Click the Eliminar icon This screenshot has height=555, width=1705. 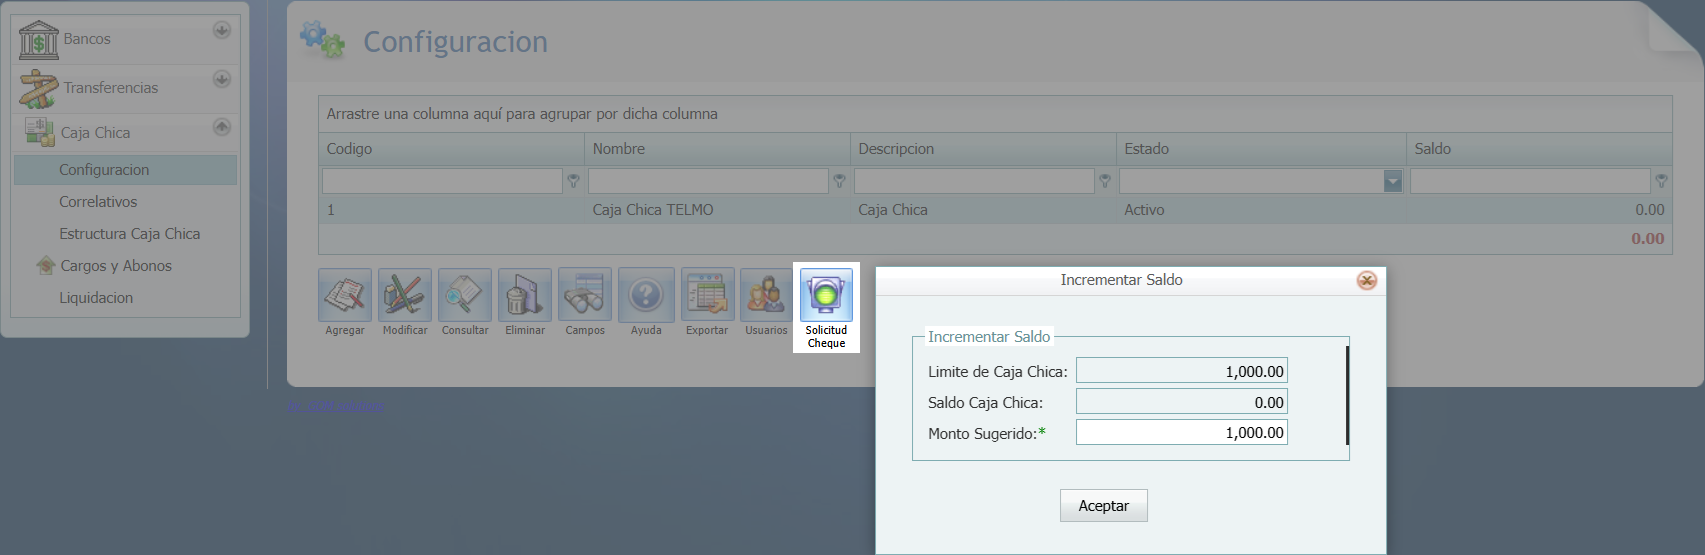pos(525,295)
